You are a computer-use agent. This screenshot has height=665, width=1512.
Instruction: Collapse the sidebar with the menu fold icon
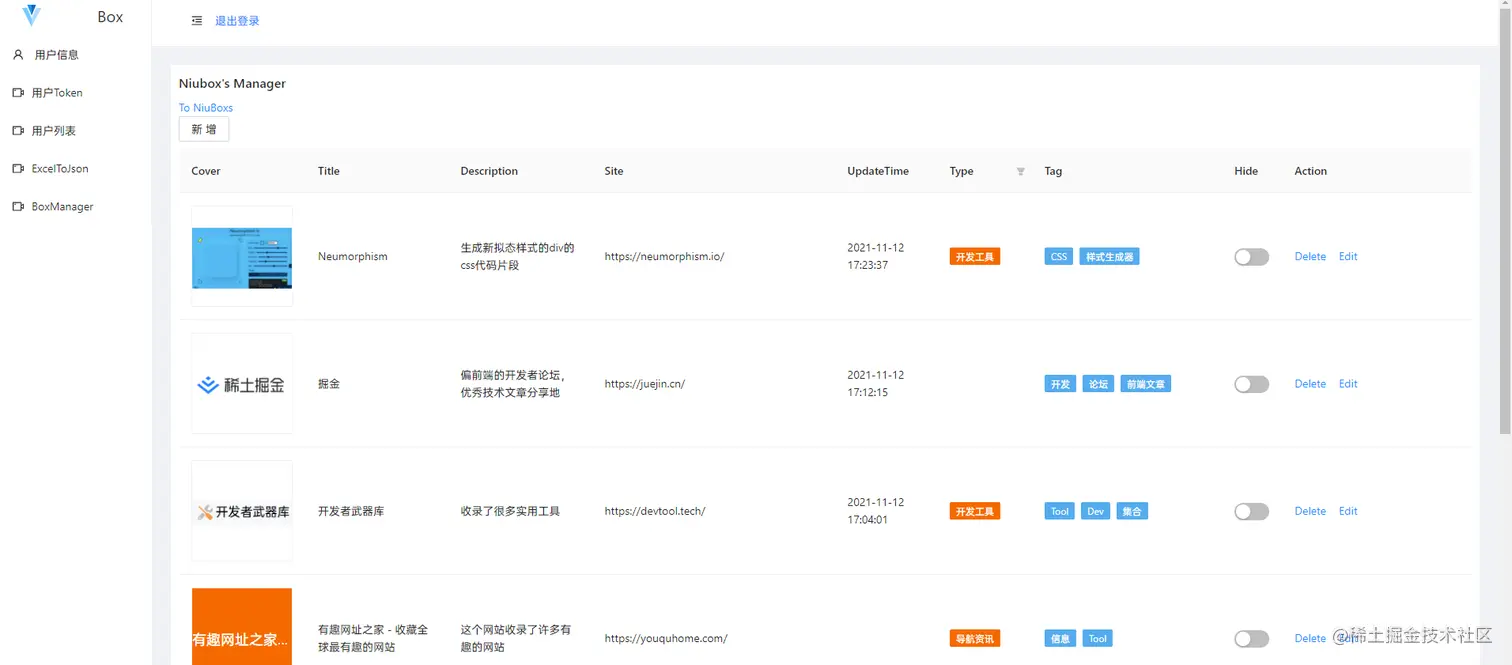click(x=197, y=21)
